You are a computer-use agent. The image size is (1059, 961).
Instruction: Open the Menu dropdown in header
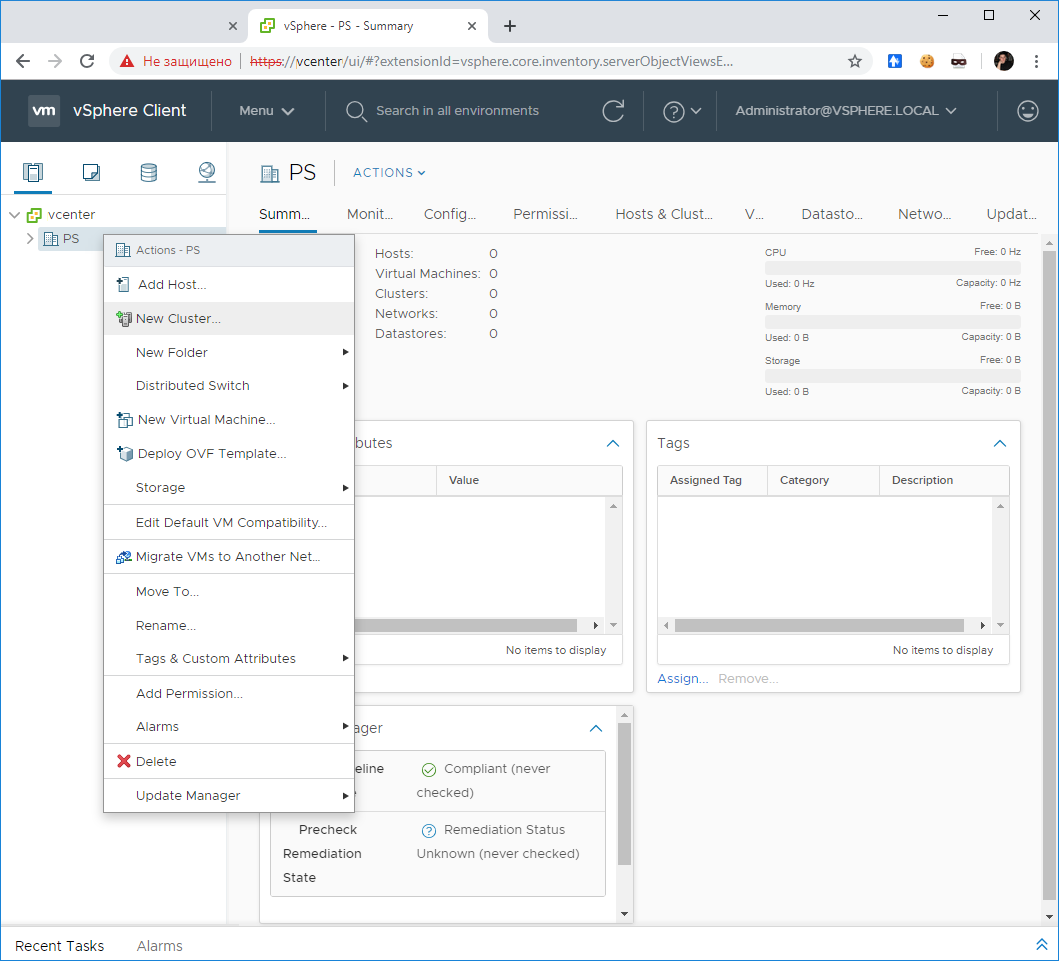click(267, 111)
